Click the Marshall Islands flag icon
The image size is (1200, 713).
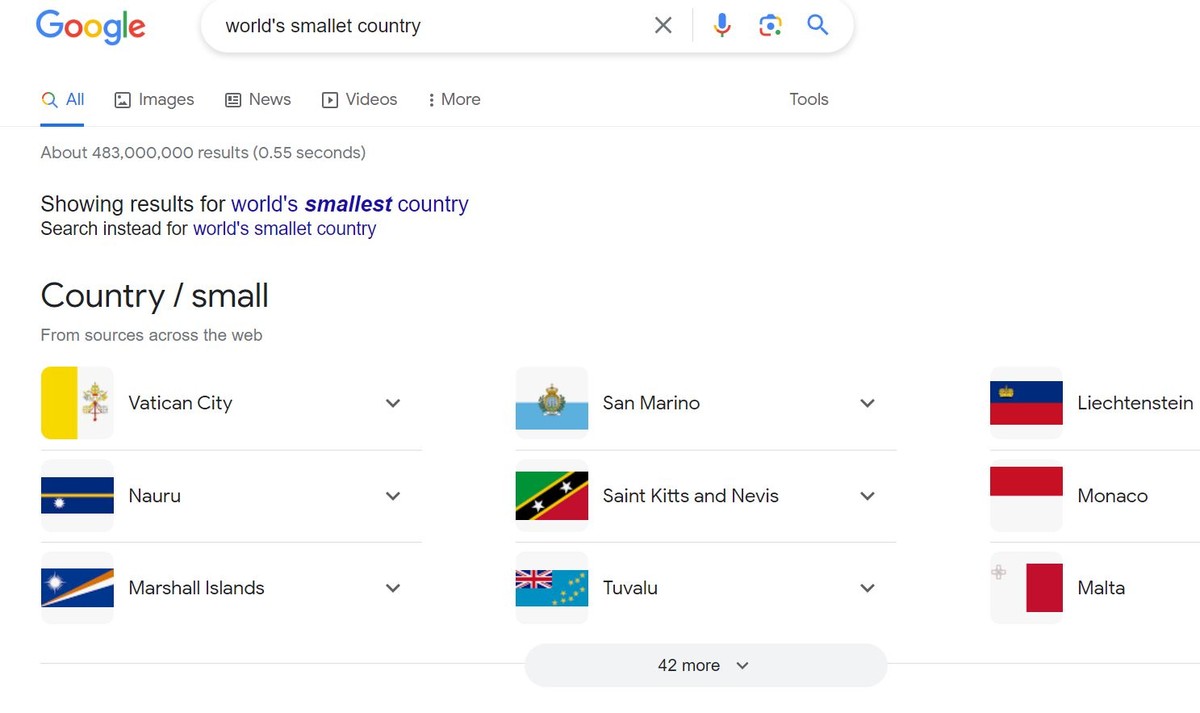point(77,588)
